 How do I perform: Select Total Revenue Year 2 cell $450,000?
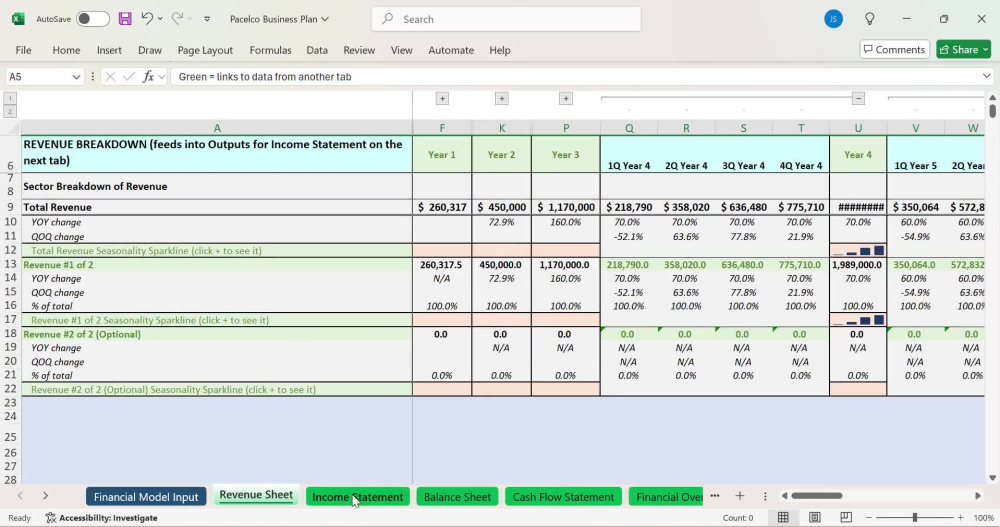[x=501, y=207]
